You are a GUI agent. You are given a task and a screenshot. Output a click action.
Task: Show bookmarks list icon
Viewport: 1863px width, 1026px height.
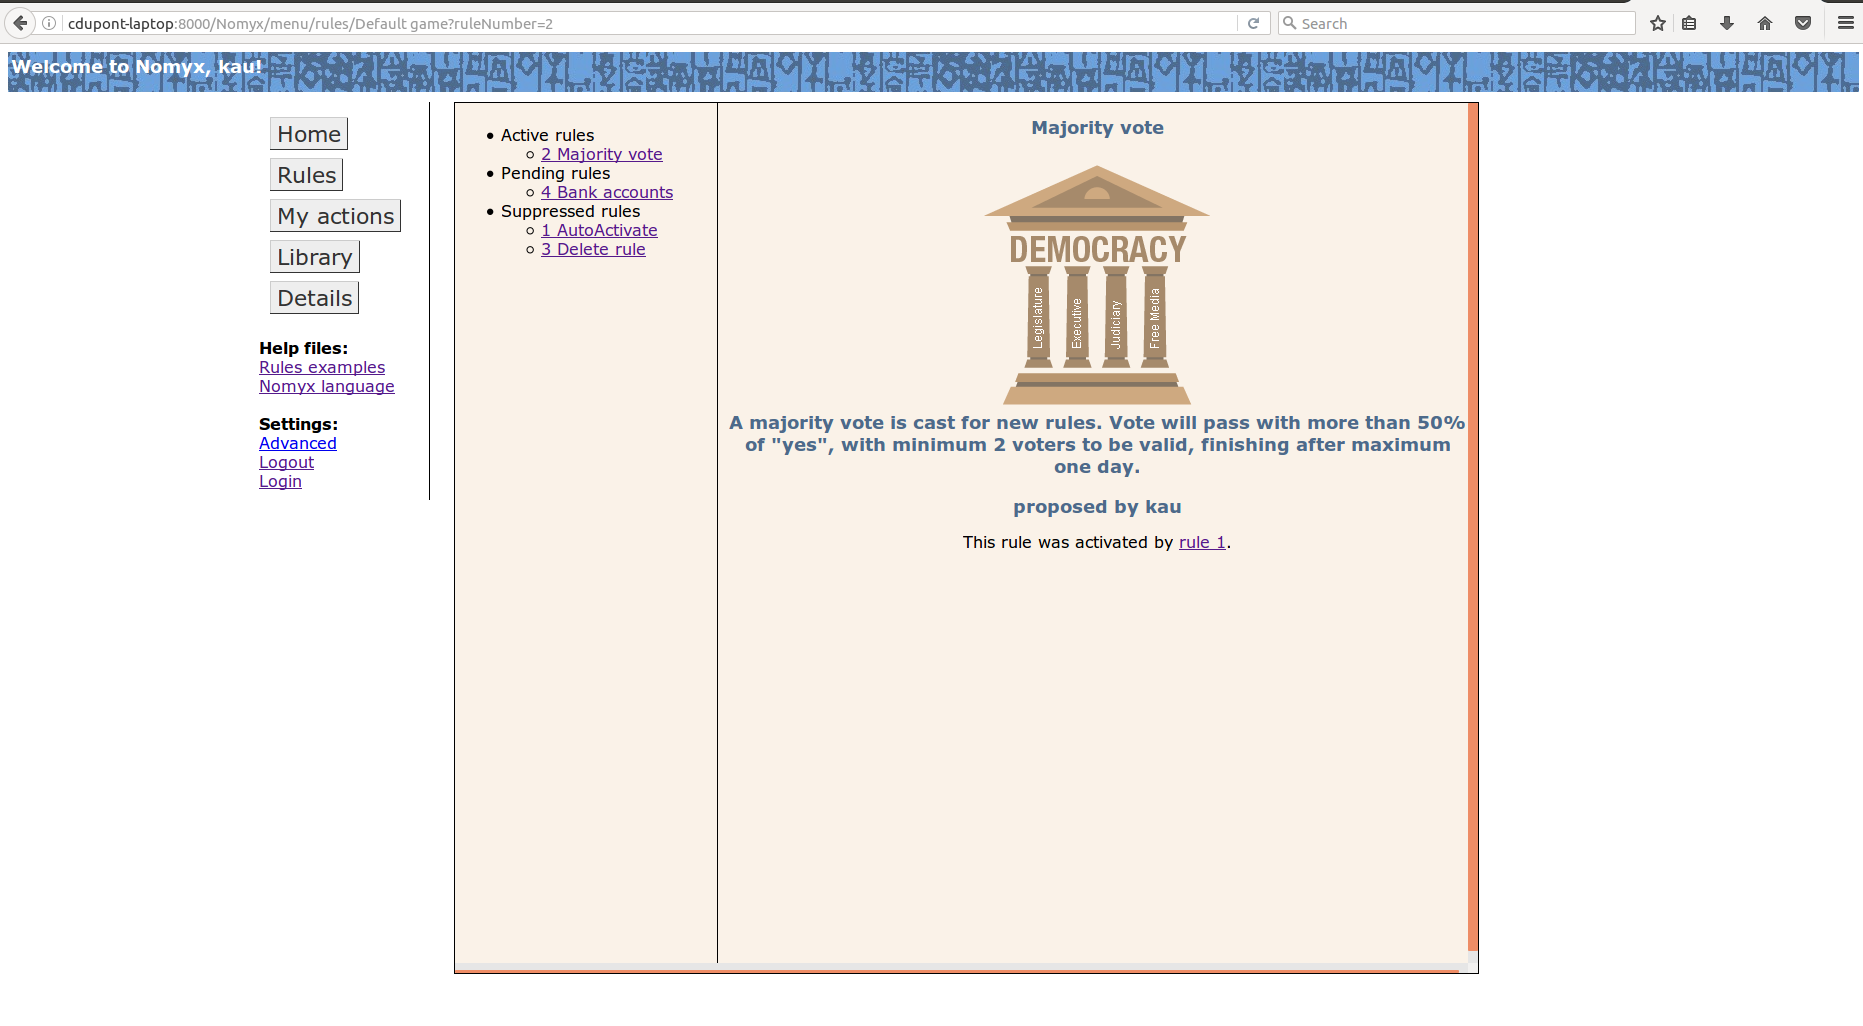coord(1690,23)
